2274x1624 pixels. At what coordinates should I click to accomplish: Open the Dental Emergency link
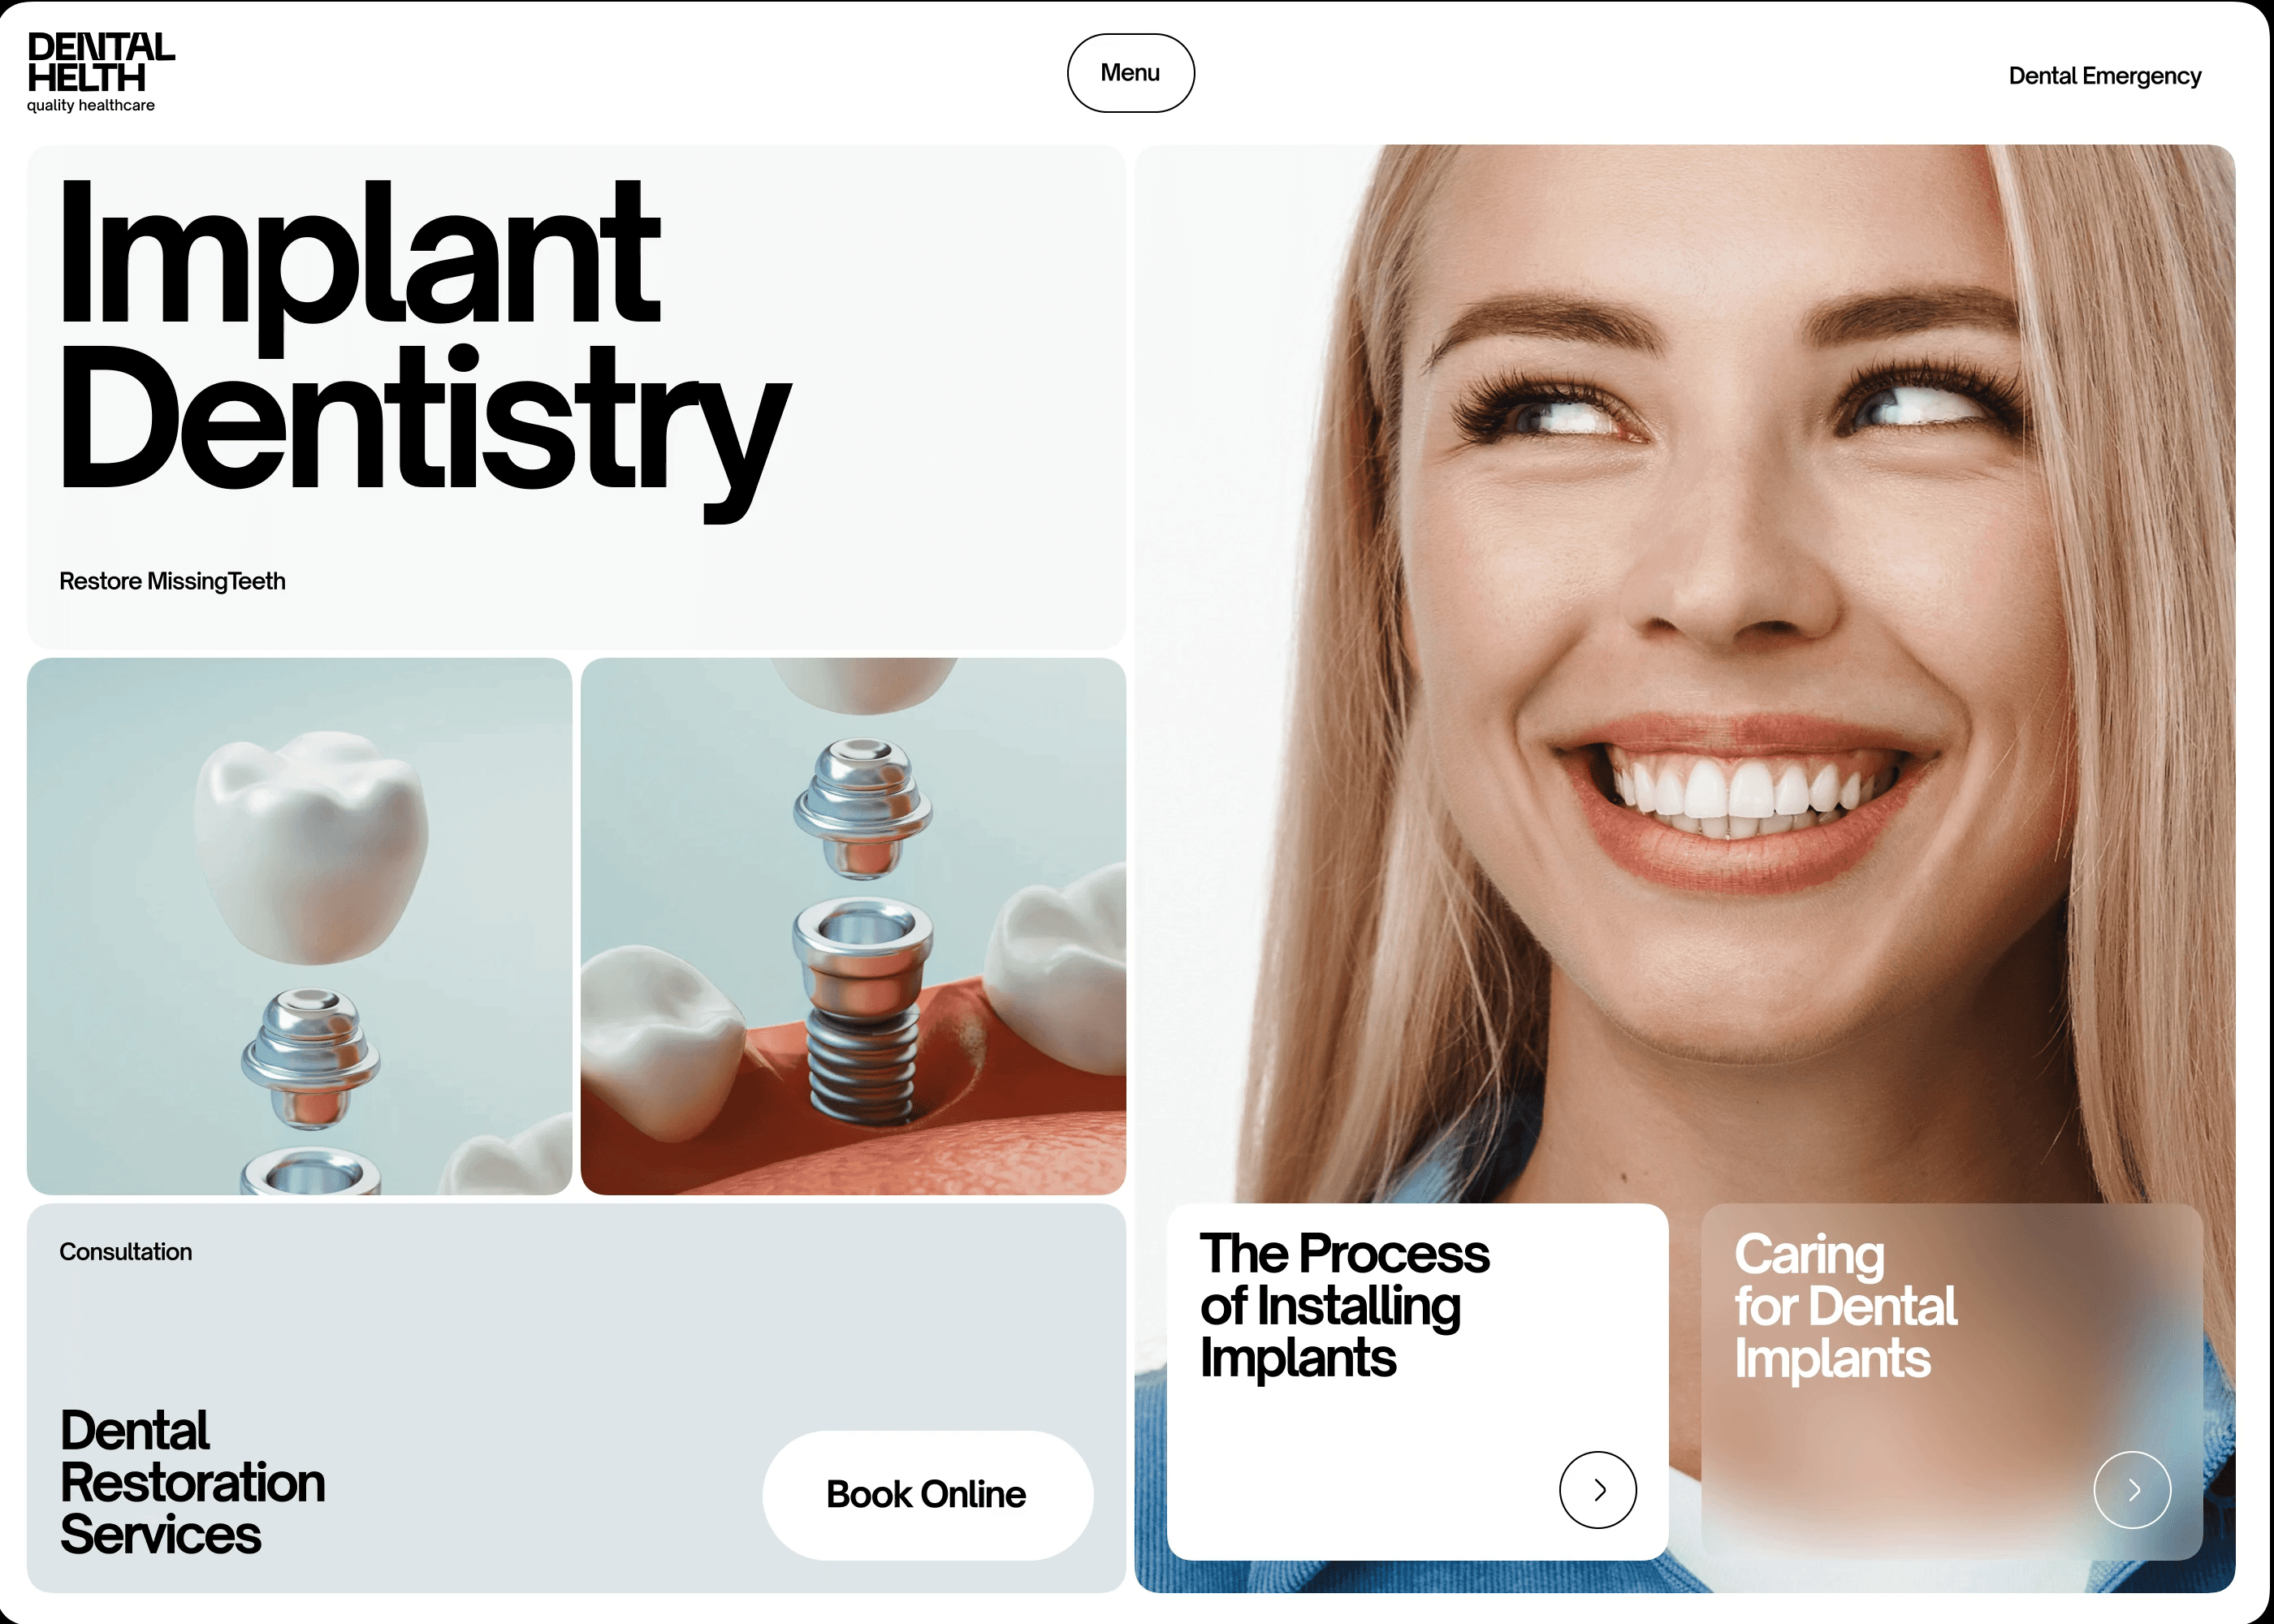point(2104,76)
